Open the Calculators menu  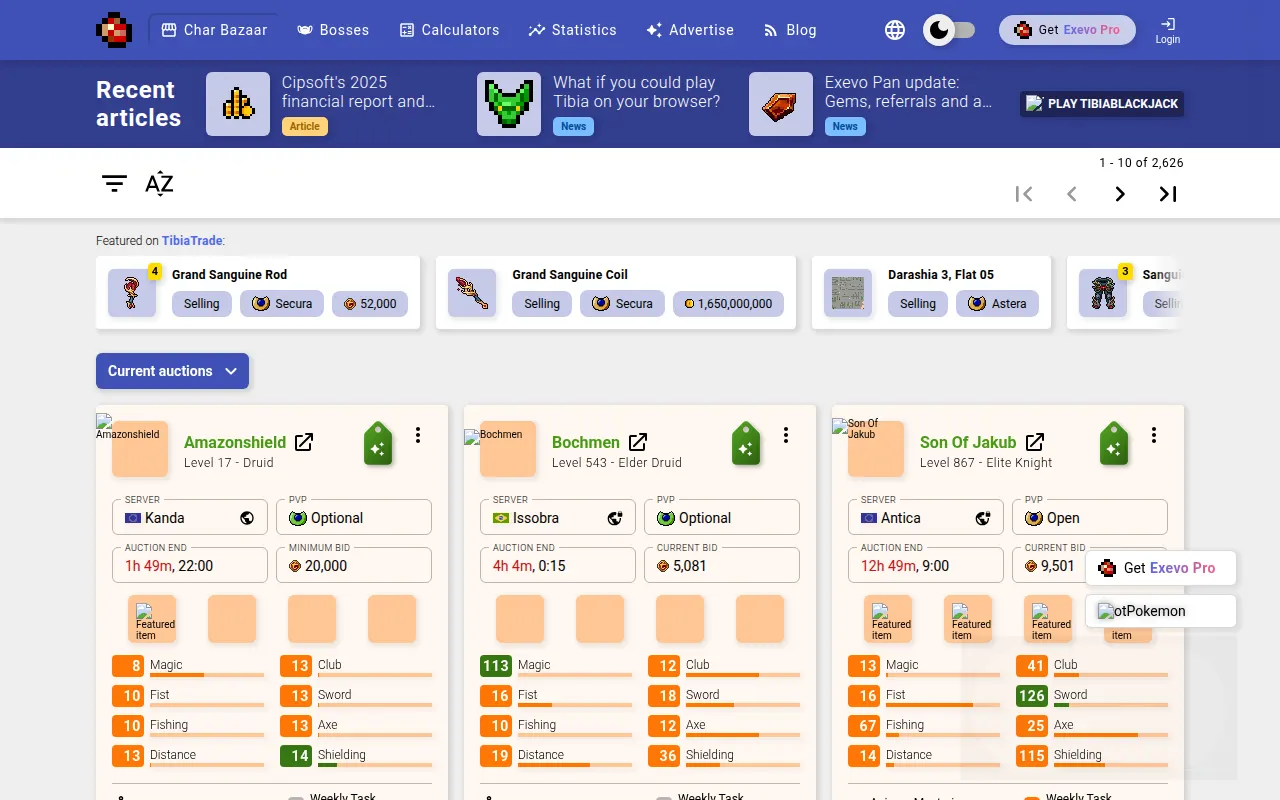(449, 30)
